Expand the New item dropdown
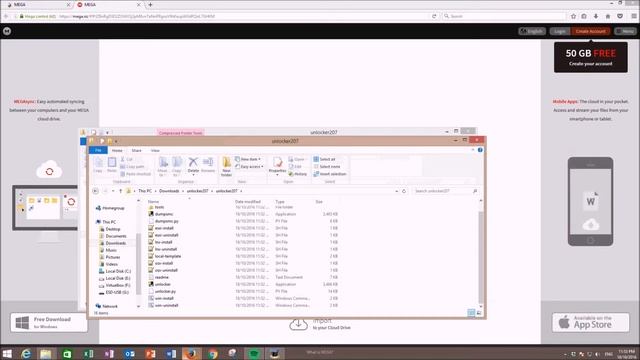Viewport: 640px width, 360px height. click(x=248, y=159)
